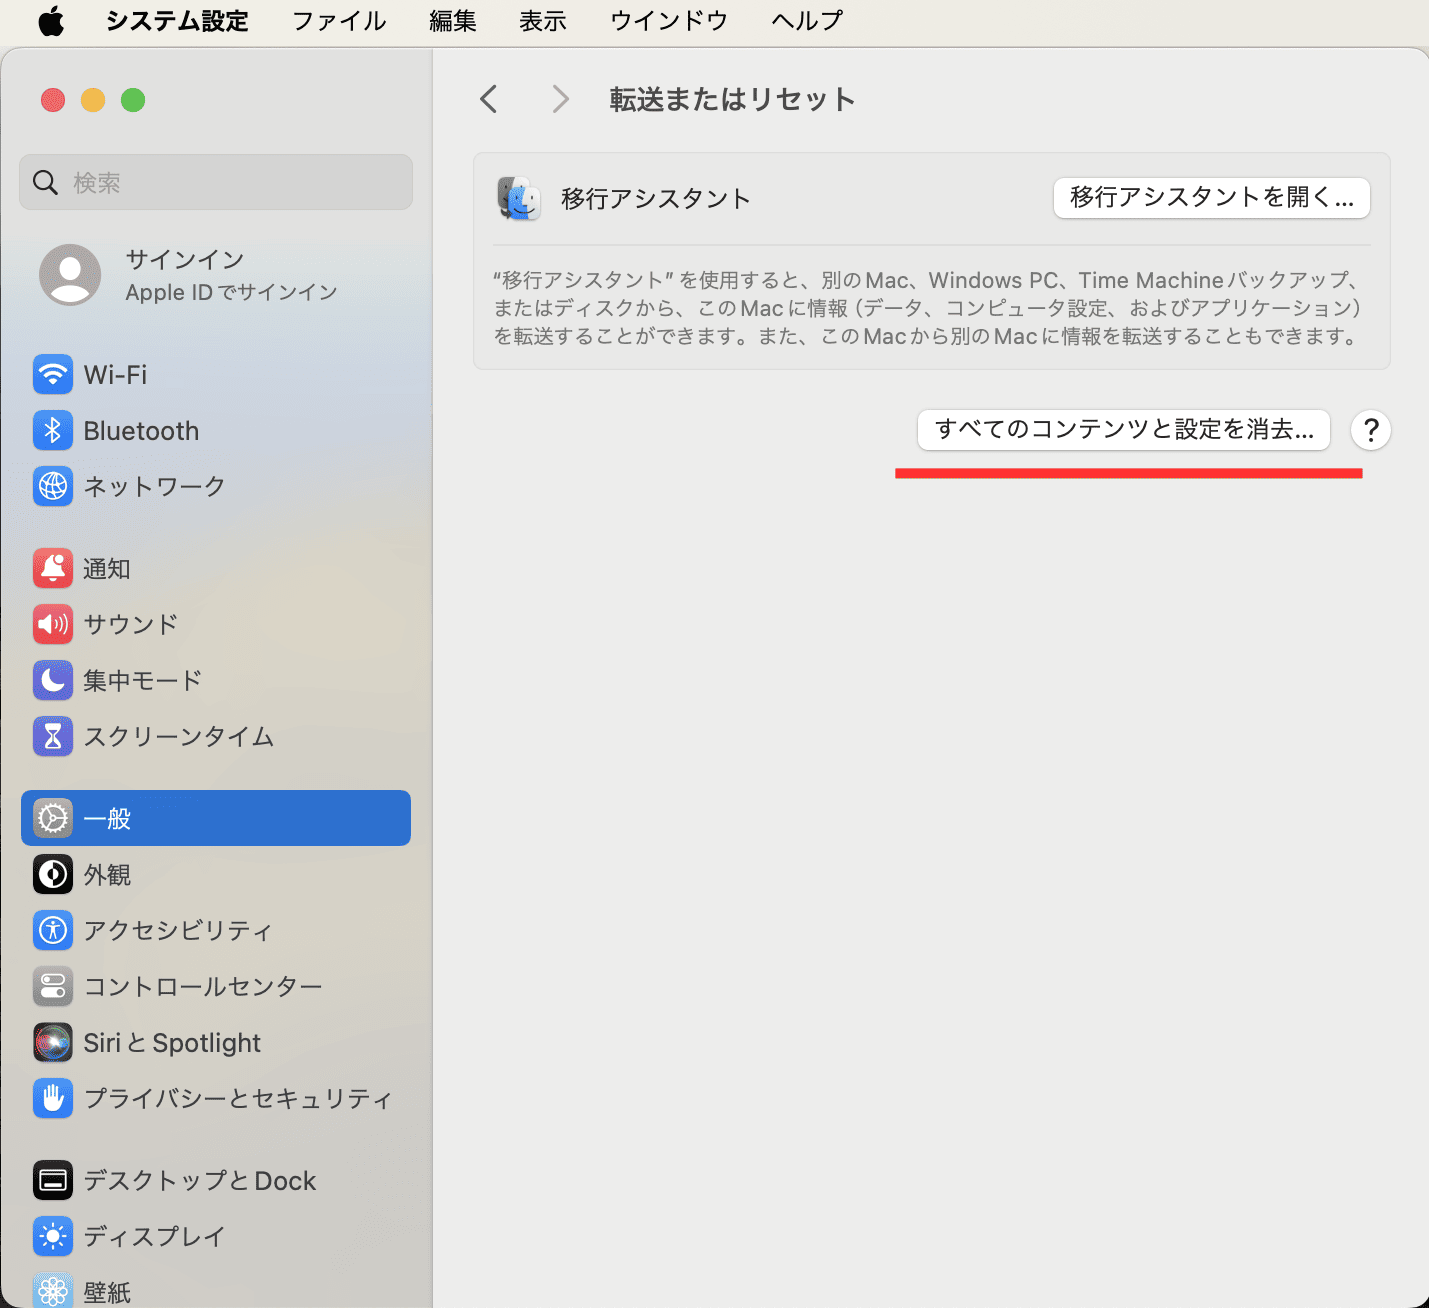The image size is (1429, 1308).
Task: Open アクセシビリティ settings icon
Action: click(x=53, y=930)
